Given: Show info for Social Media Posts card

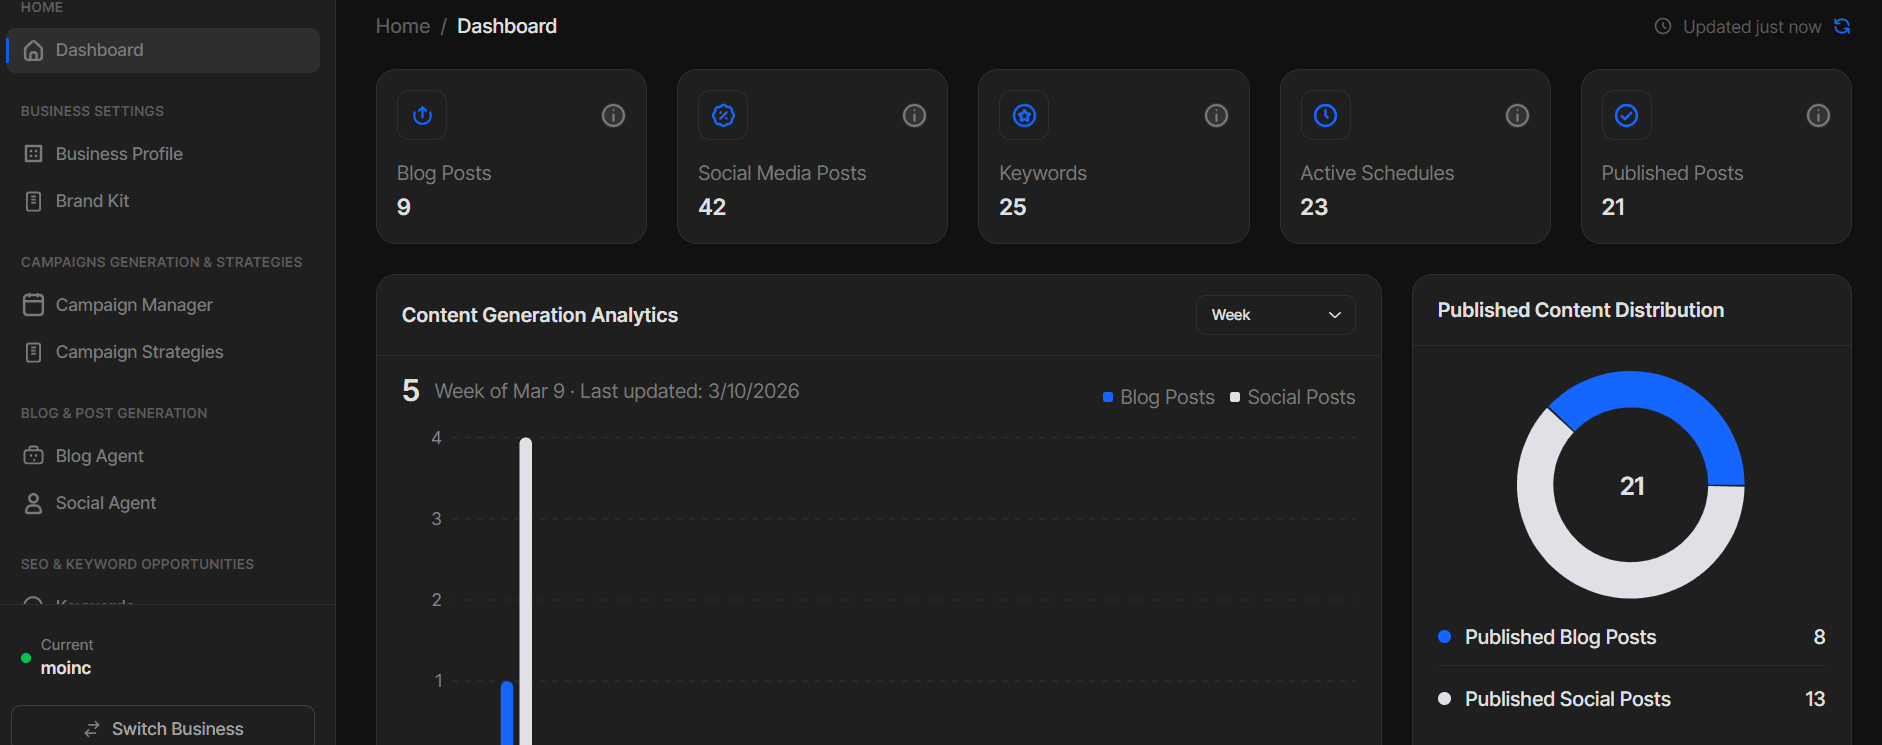Looking at the screenshot, I should (914, 116).
